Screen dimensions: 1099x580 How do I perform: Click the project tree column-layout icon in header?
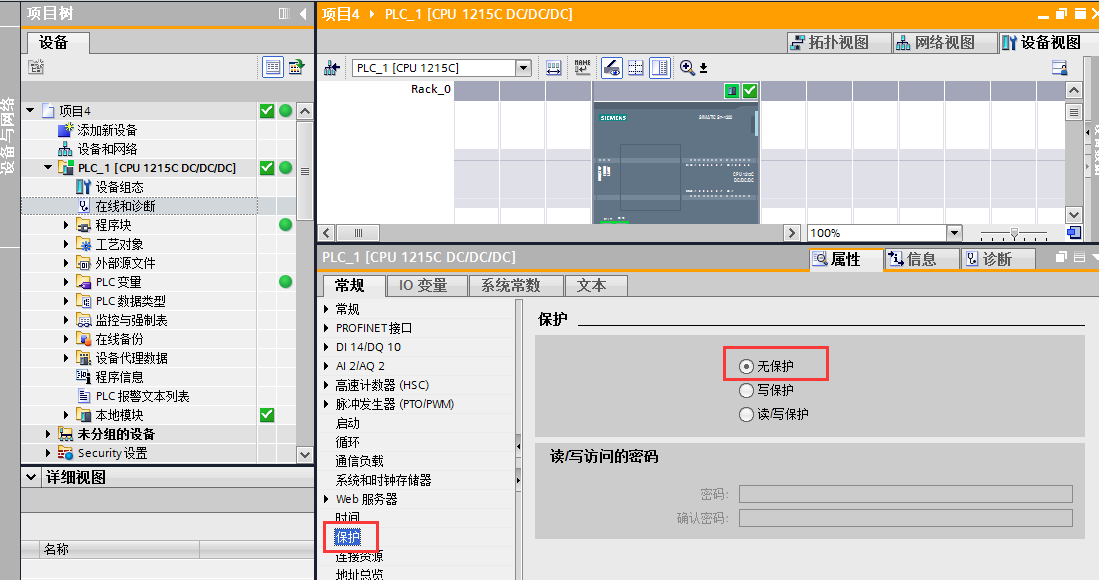pos(284,13)
